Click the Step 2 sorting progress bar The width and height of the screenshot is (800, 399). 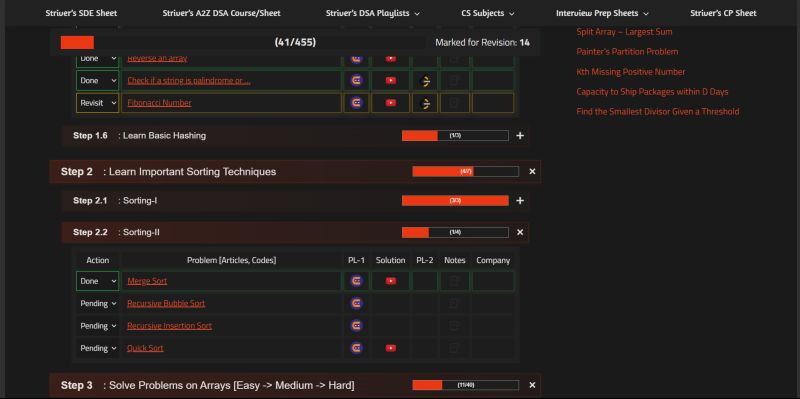pos(465,171)
